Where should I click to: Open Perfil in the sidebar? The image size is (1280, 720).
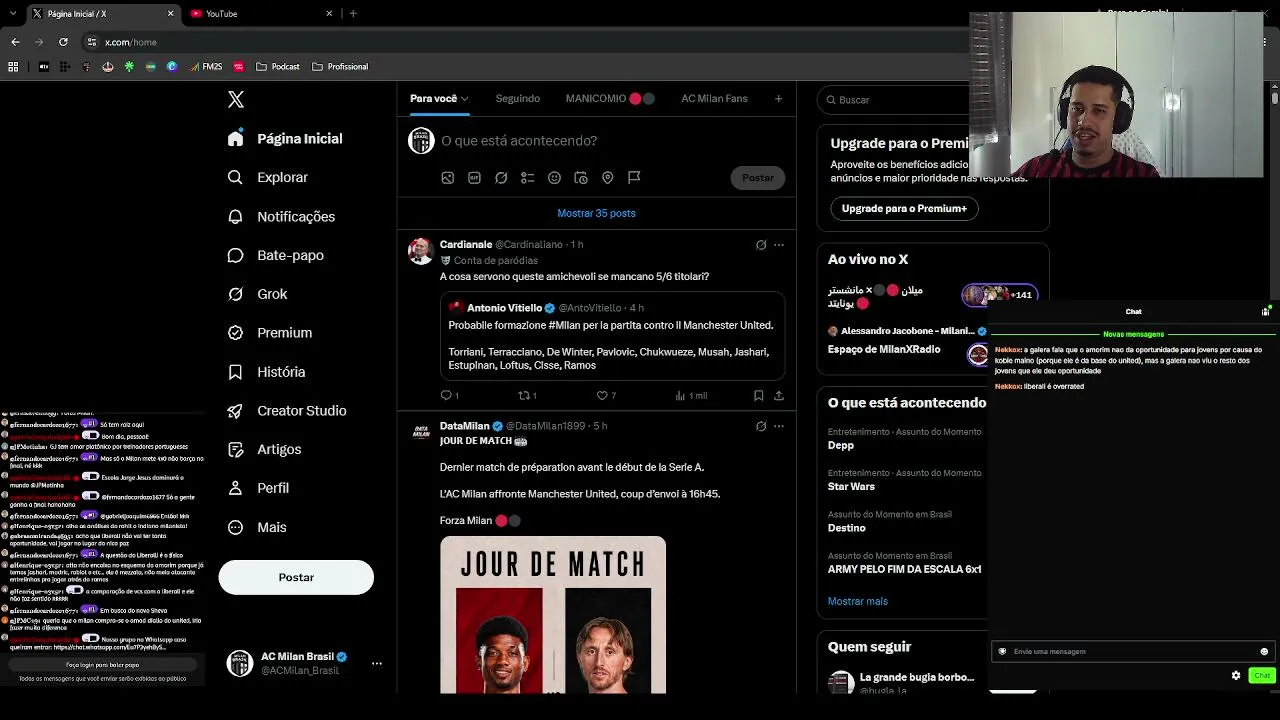(258, 488)
